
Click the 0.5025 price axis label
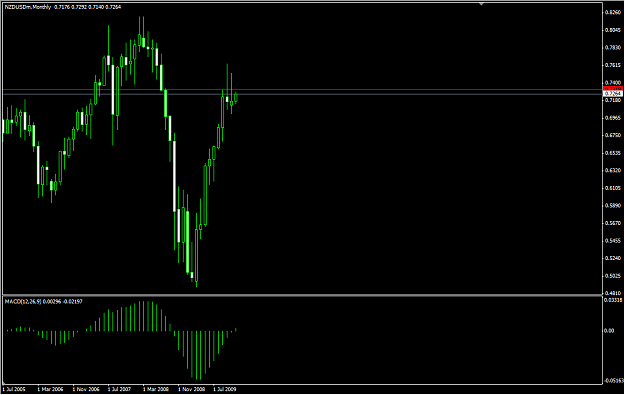613,276
